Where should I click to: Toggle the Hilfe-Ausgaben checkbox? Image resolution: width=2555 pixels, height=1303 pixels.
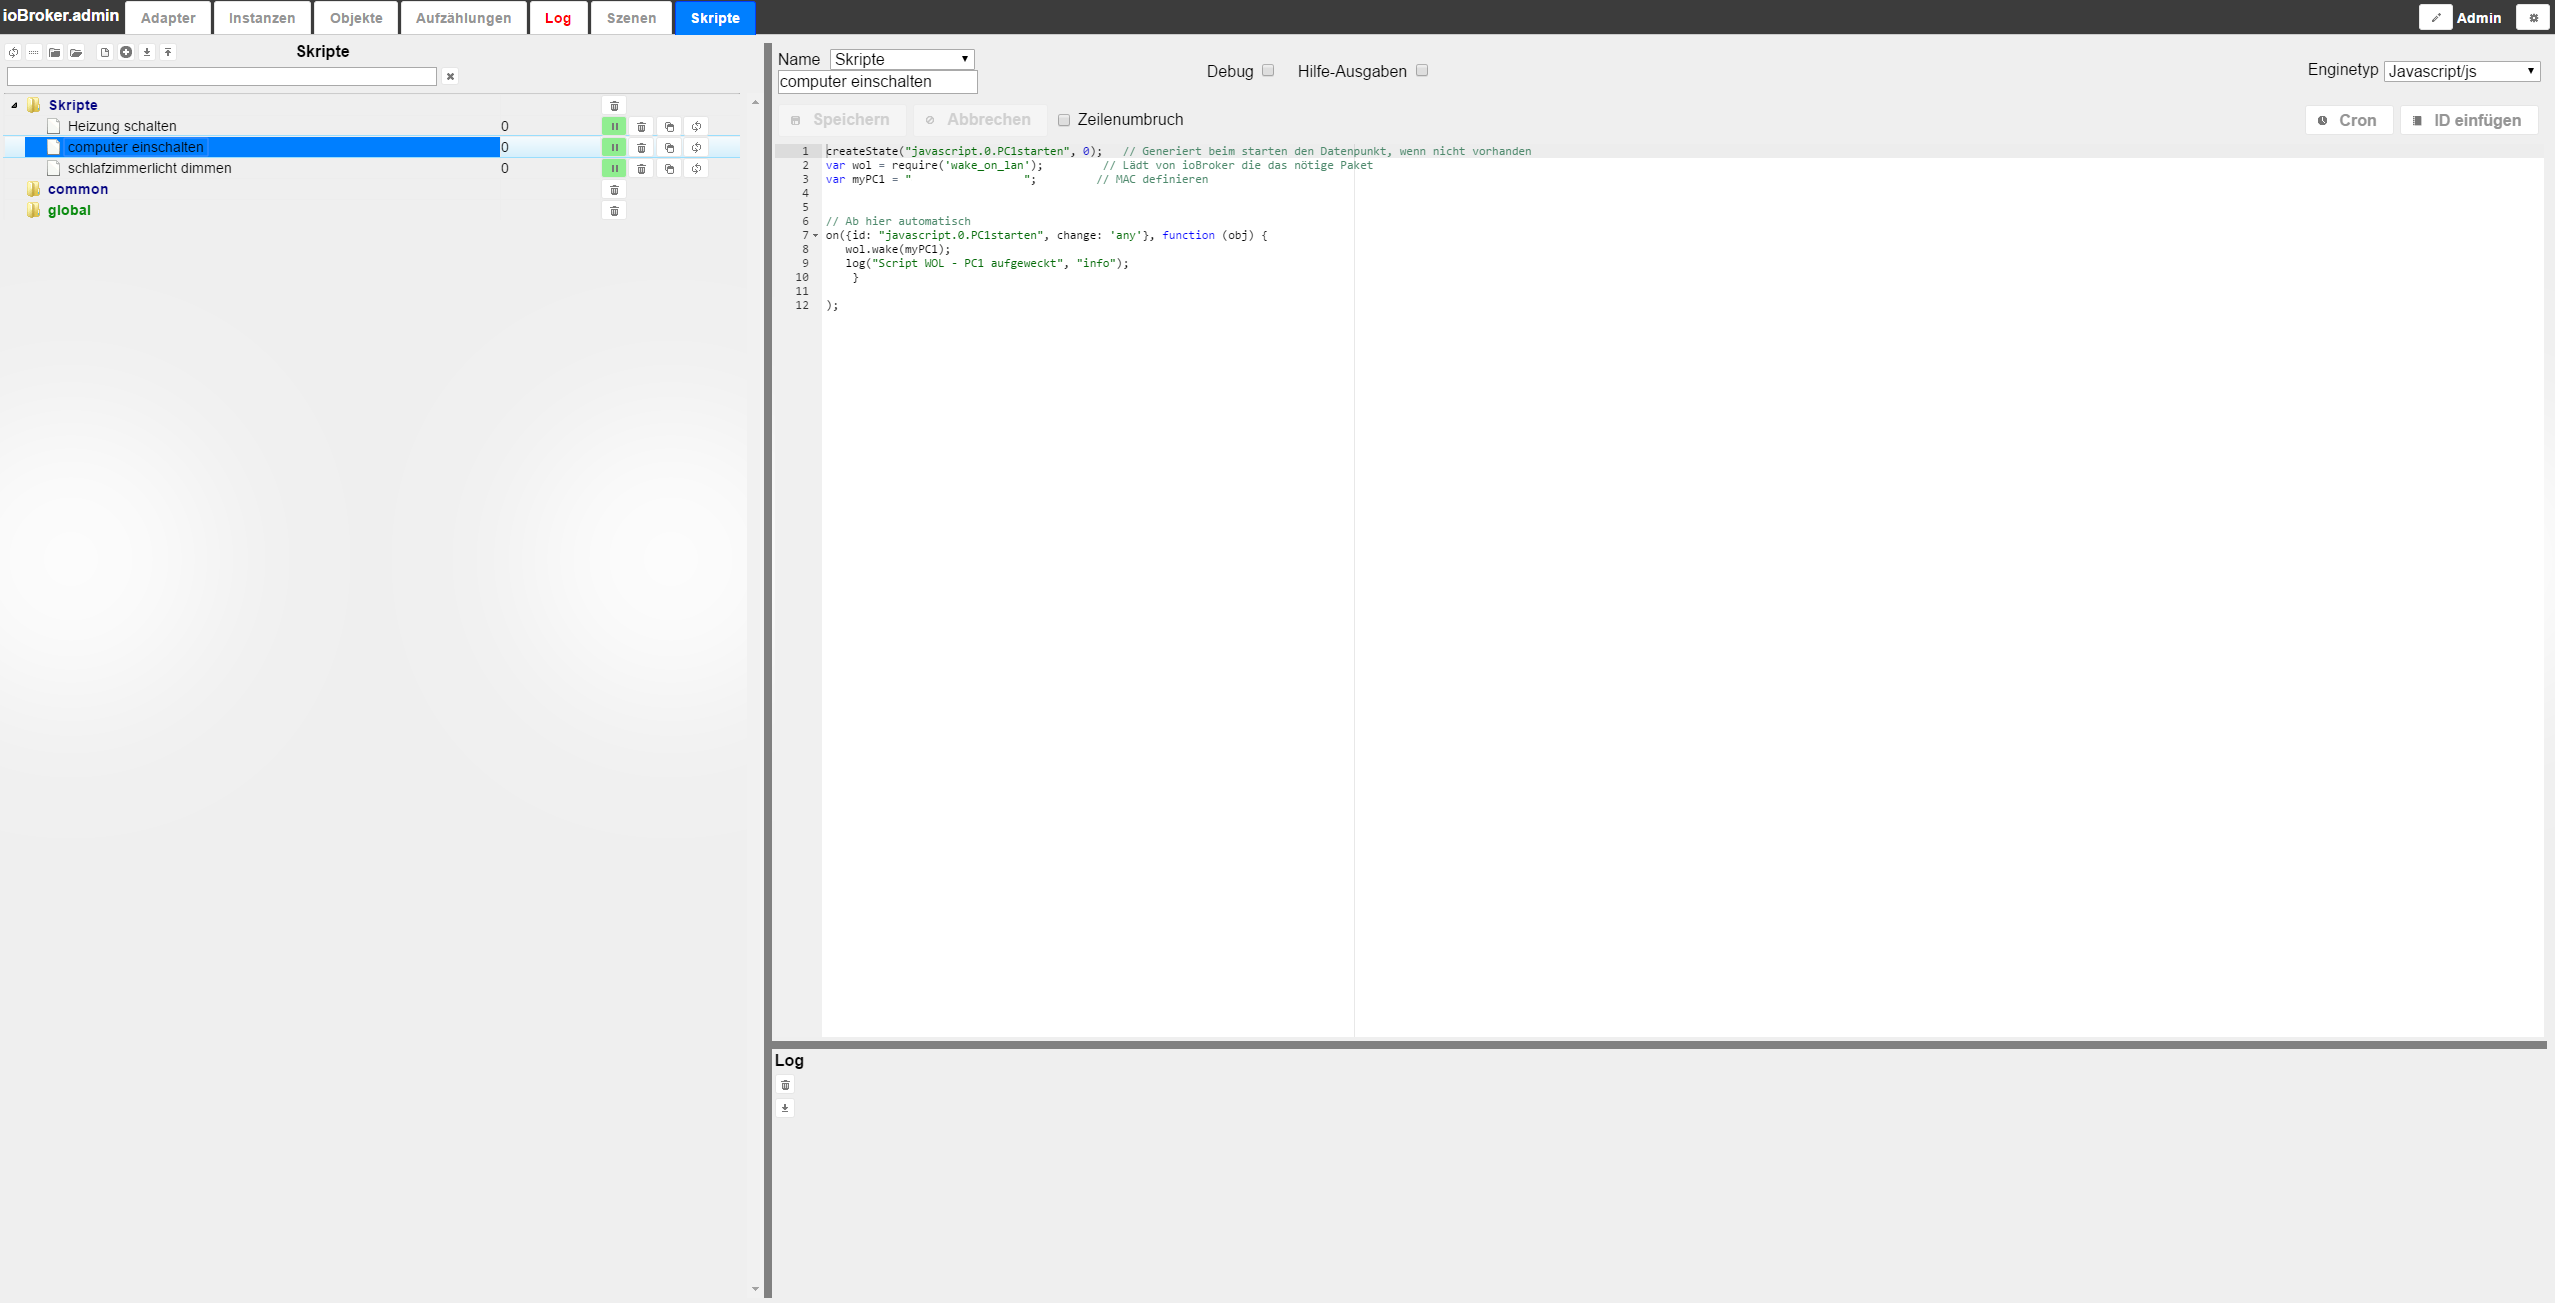1422,71
